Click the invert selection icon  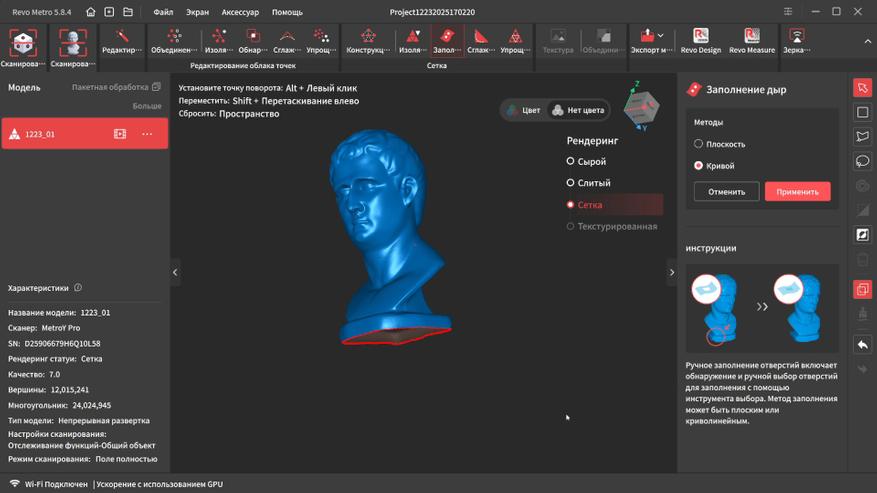[x=862, y=235]
